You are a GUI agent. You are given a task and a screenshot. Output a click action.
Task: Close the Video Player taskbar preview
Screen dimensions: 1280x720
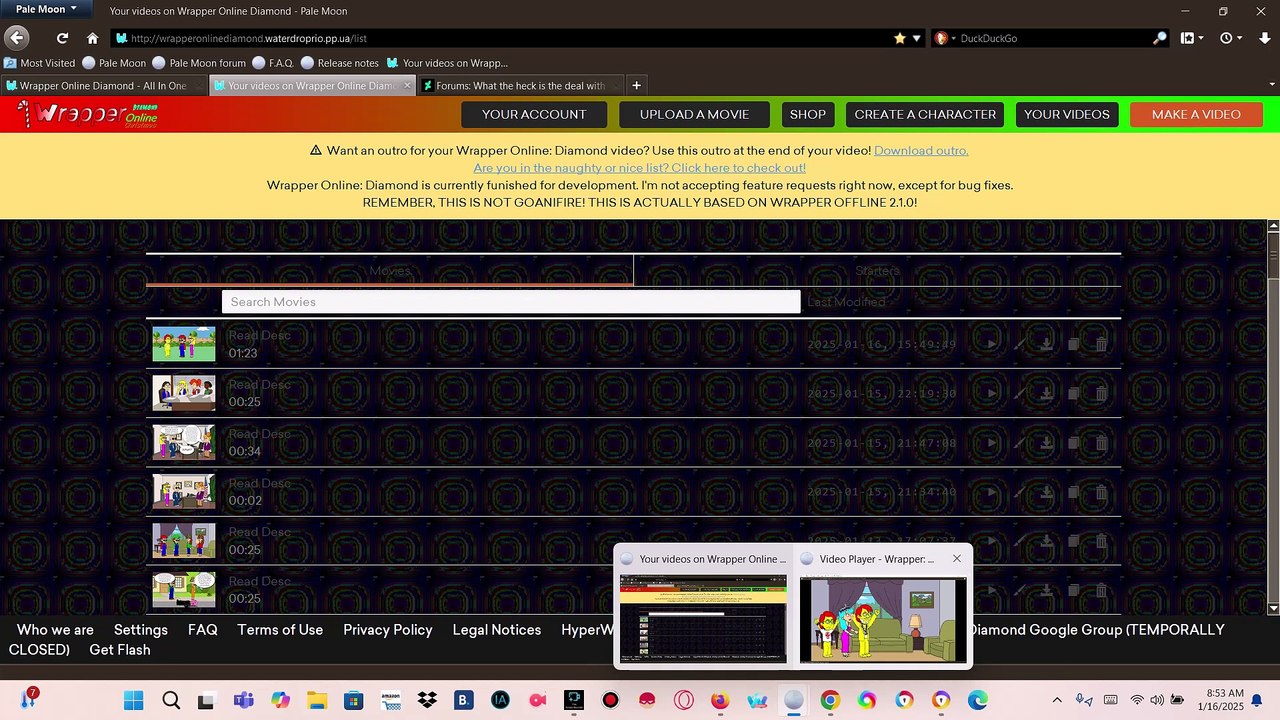click(957, 559)
